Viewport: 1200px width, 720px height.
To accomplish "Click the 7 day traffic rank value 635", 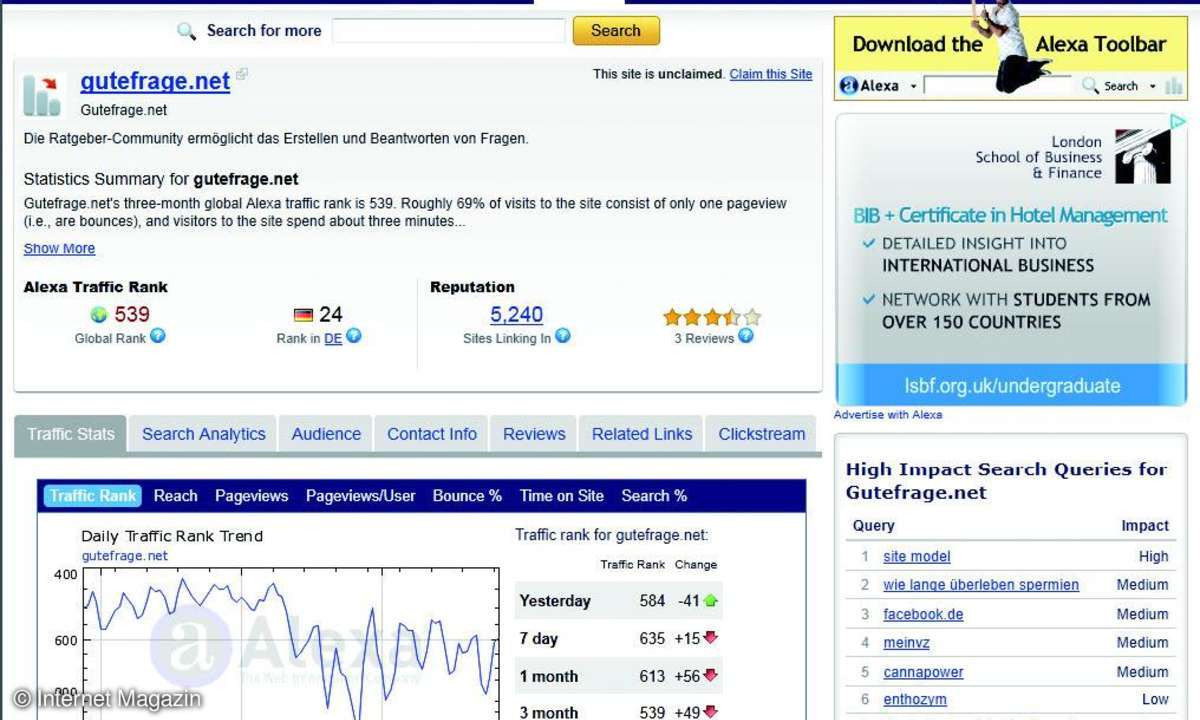I will pos(652,638).
